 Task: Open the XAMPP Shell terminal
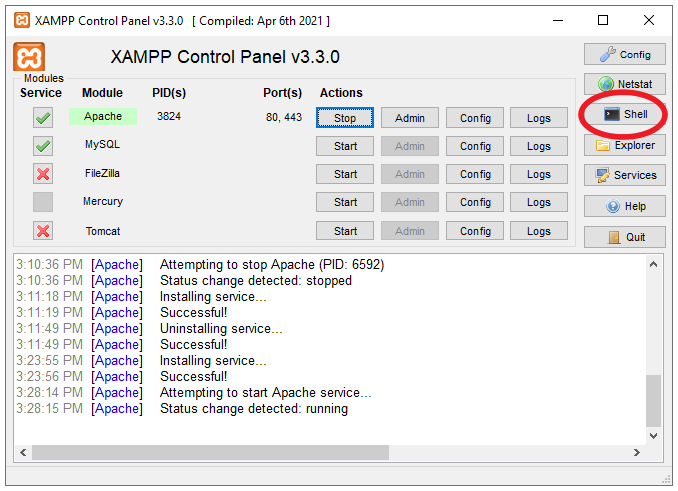625,115
